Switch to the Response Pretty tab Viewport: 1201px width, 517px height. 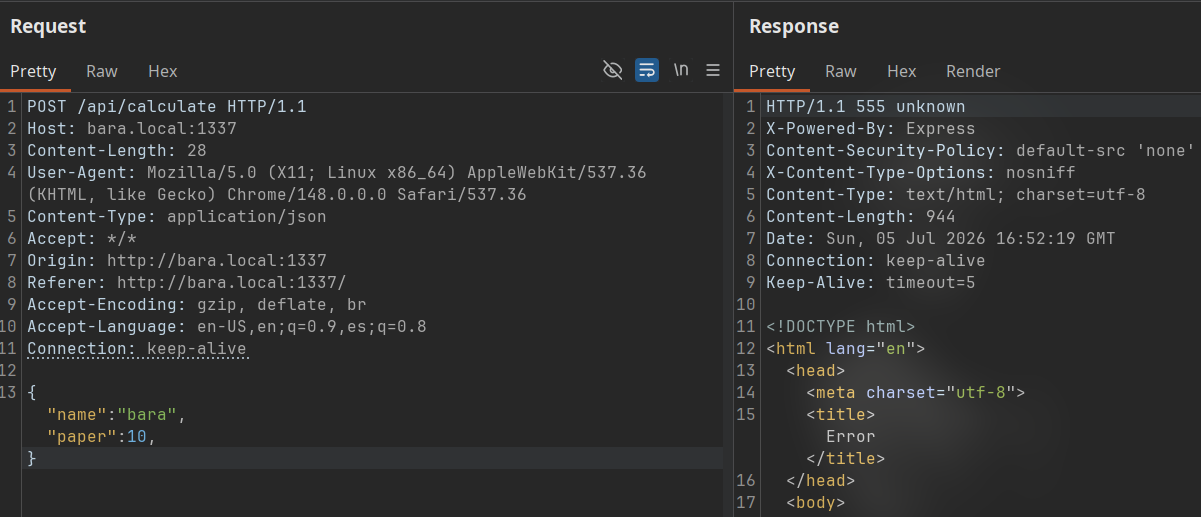772,71
